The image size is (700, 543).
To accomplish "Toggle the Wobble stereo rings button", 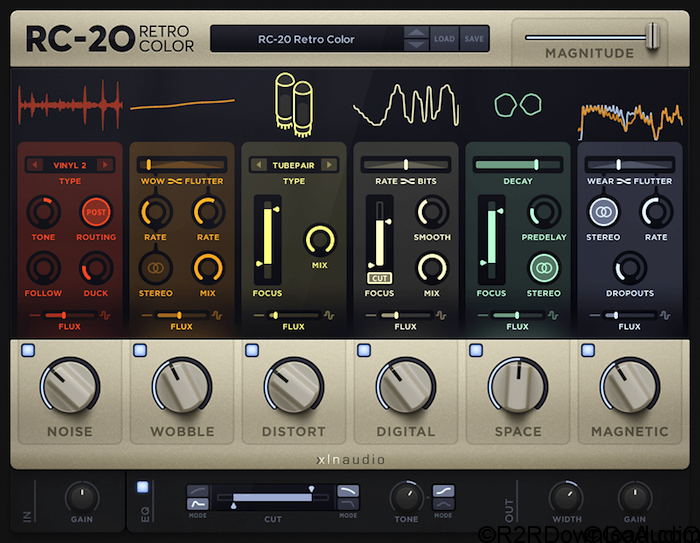I will pos(155,268).
